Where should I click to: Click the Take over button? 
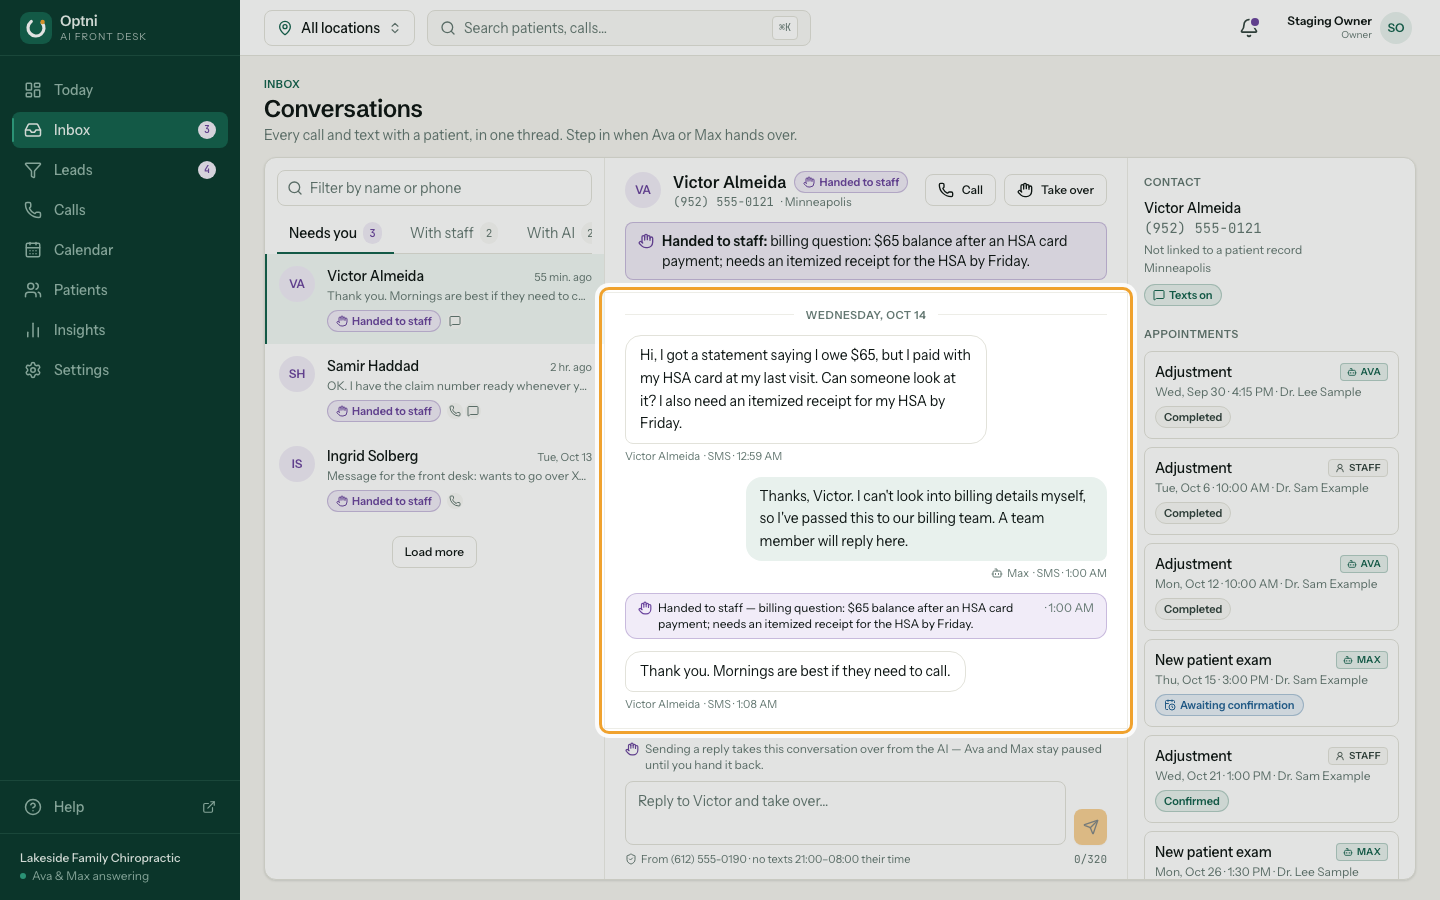[x=1056, y=190]
